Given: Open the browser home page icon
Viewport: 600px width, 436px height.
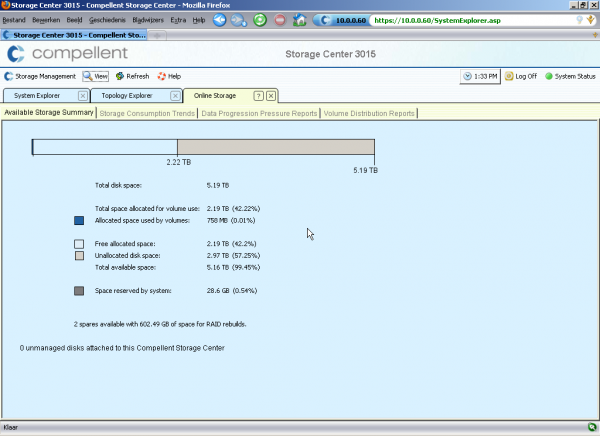Looking at the screenshot, I should pos(300,20).
